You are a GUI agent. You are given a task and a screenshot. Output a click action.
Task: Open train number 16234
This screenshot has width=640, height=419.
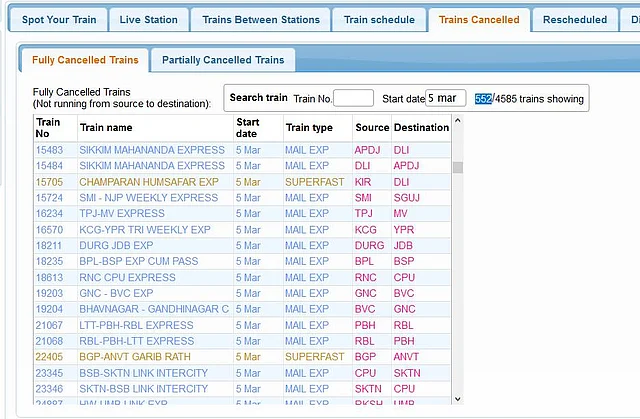49,213
